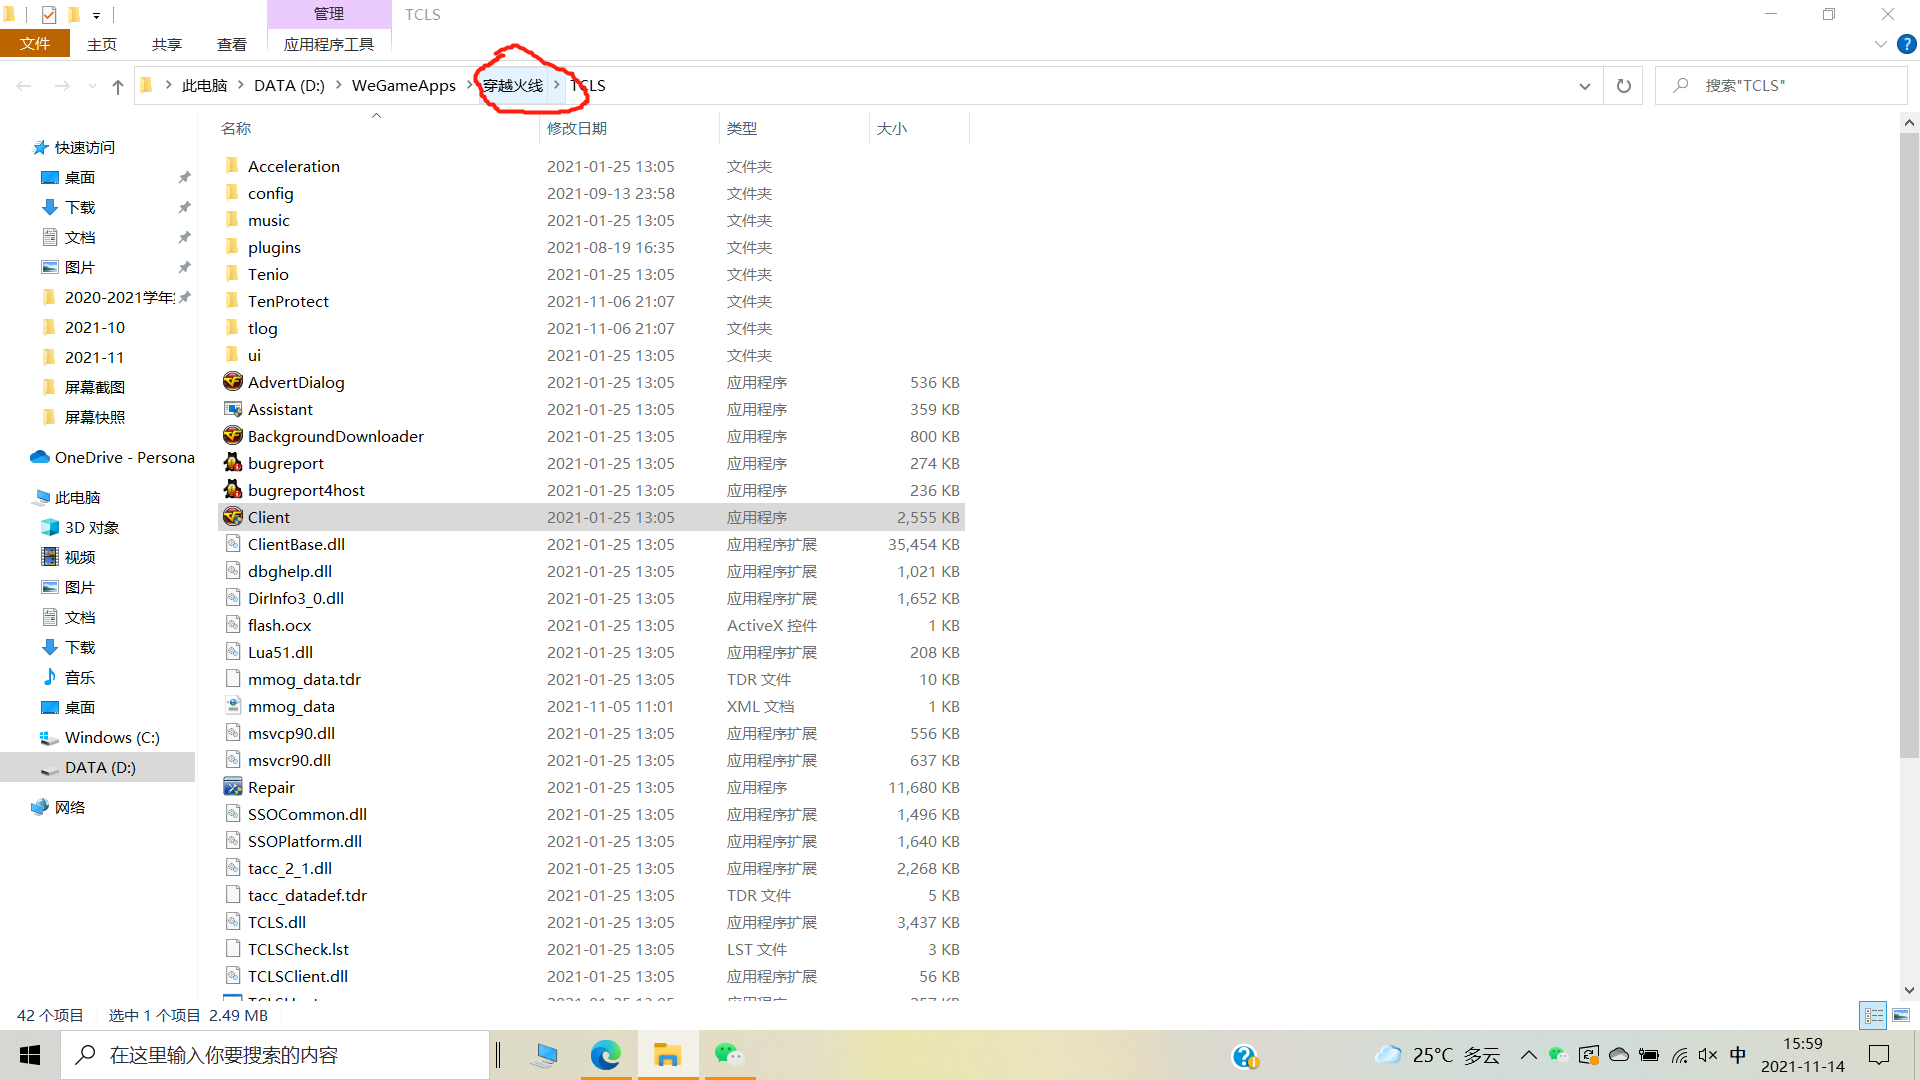Click the vertical scrollbar down arrow
This screenshot has height=1080, width=1920.
[1909, 990]
